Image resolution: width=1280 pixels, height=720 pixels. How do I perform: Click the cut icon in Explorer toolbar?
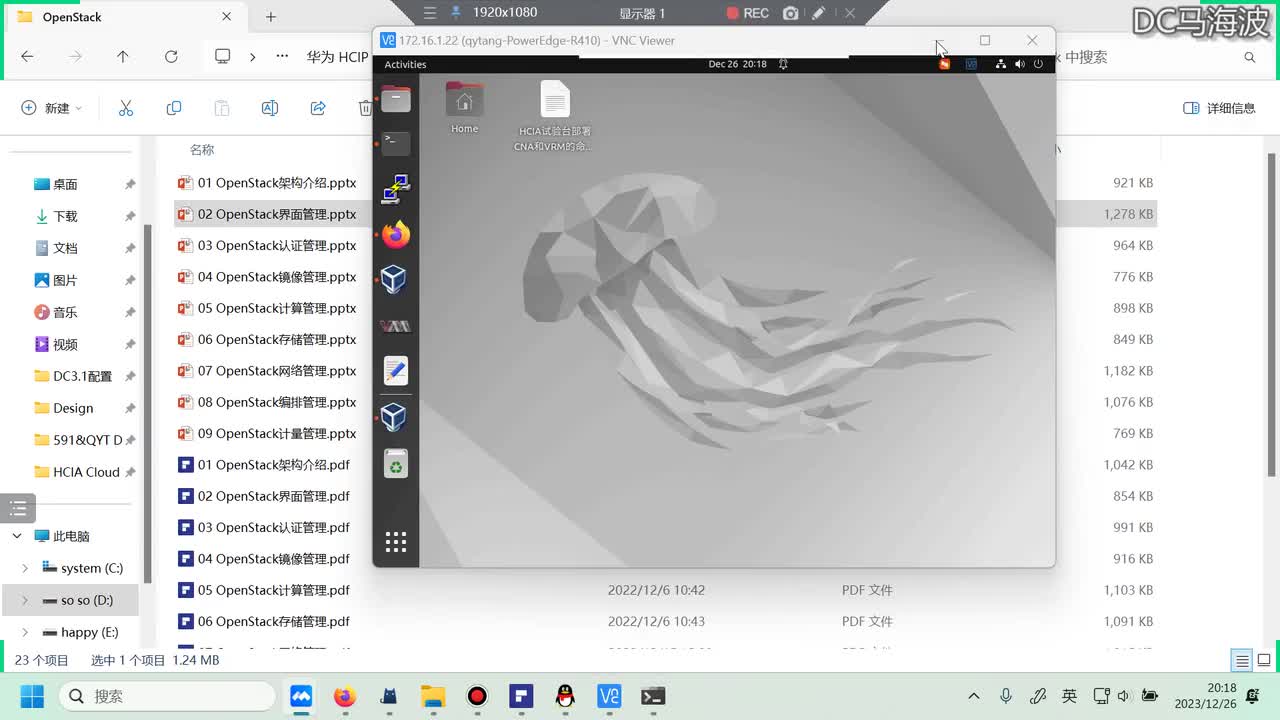126,108
